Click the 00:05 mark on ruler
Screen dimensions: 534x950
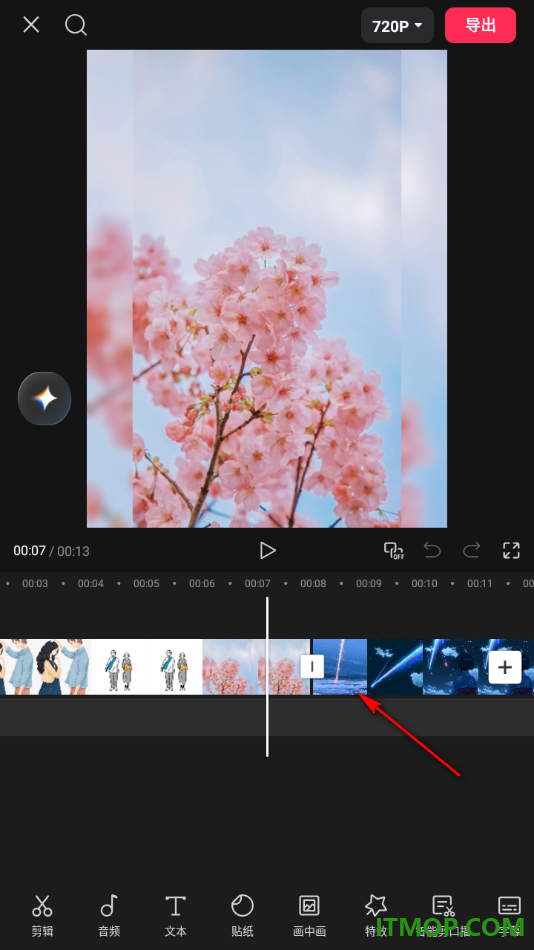[146, 583]
